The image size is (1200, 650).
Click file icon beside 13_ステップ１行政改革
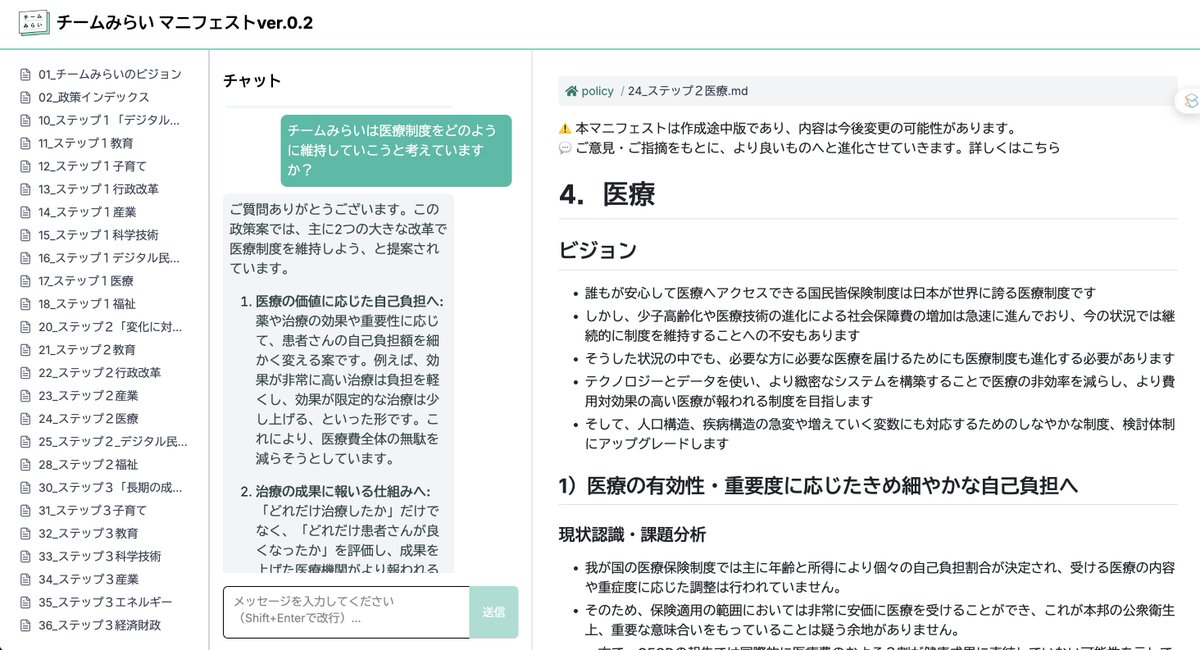click(26, 189)
